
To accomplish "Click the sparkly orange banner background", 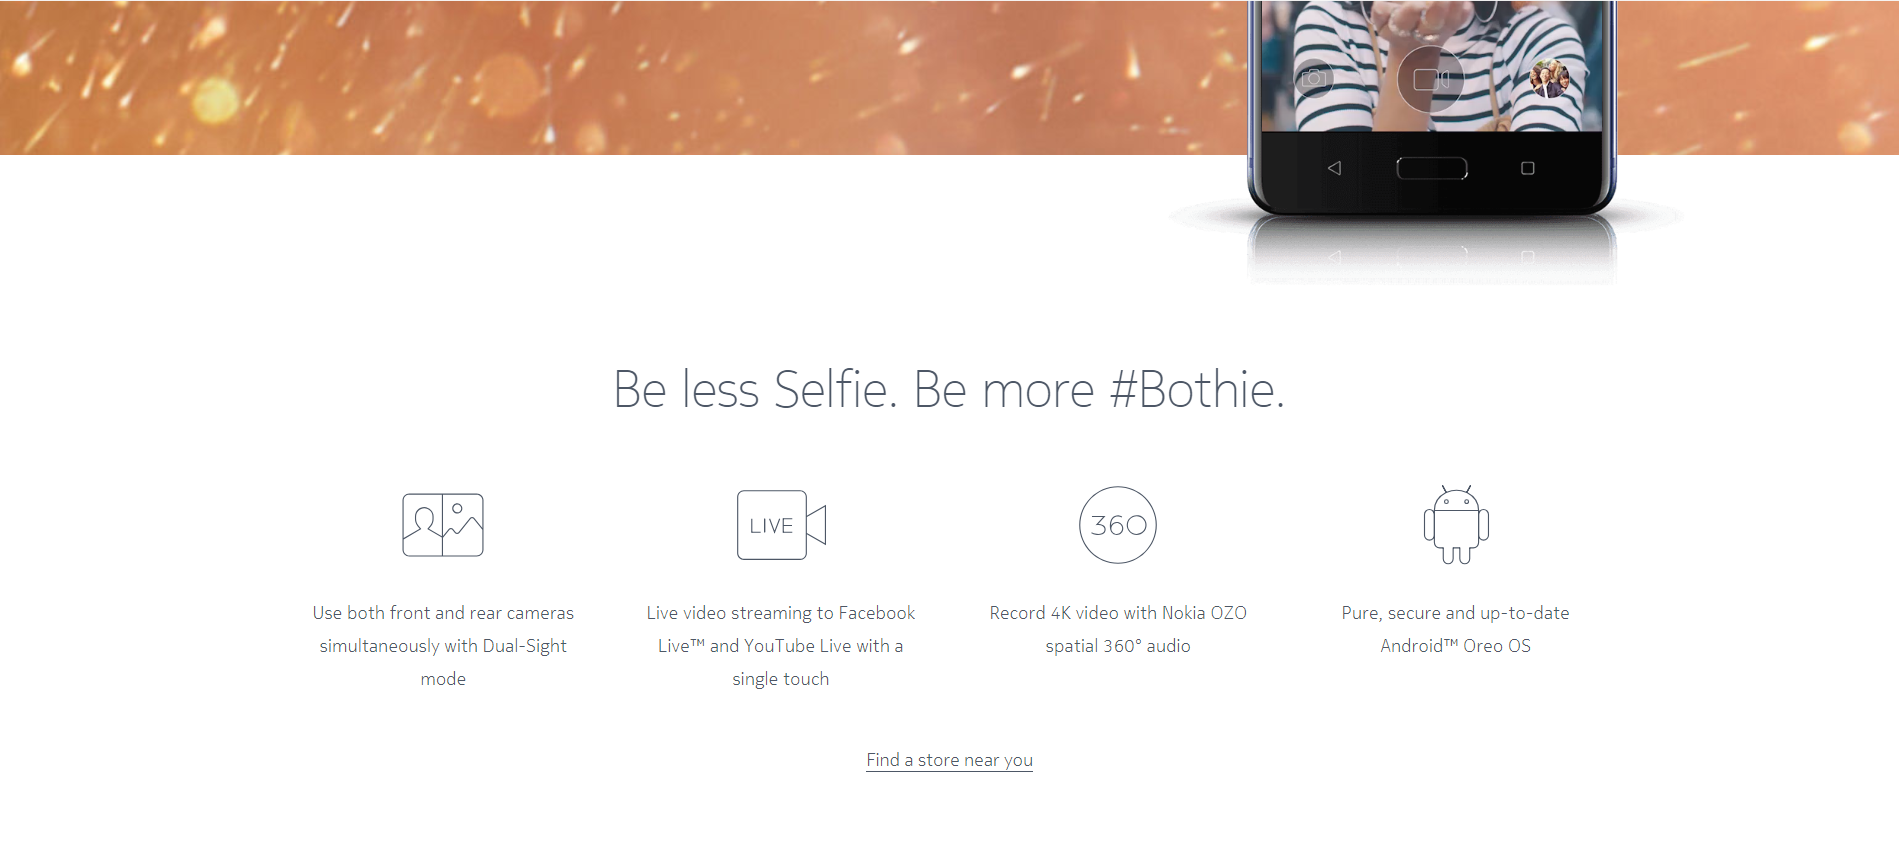I will (600, 77).
